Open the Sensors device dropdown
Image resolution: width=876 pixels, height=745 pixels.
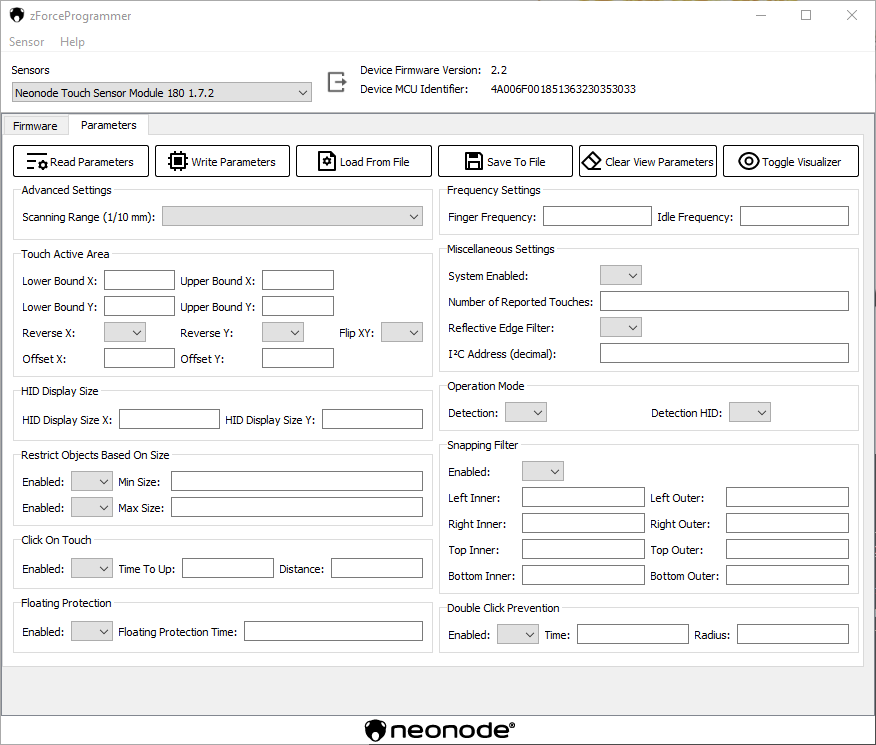point(162,93)
